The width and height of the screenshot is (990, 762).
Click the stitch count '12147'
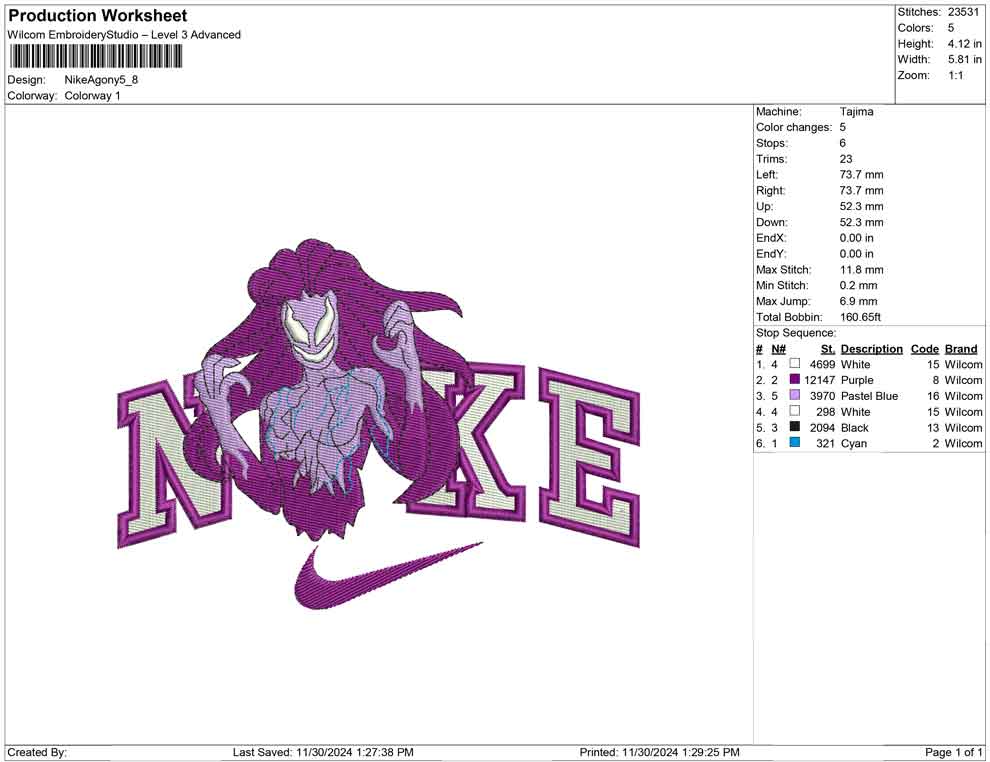point(820,380)
